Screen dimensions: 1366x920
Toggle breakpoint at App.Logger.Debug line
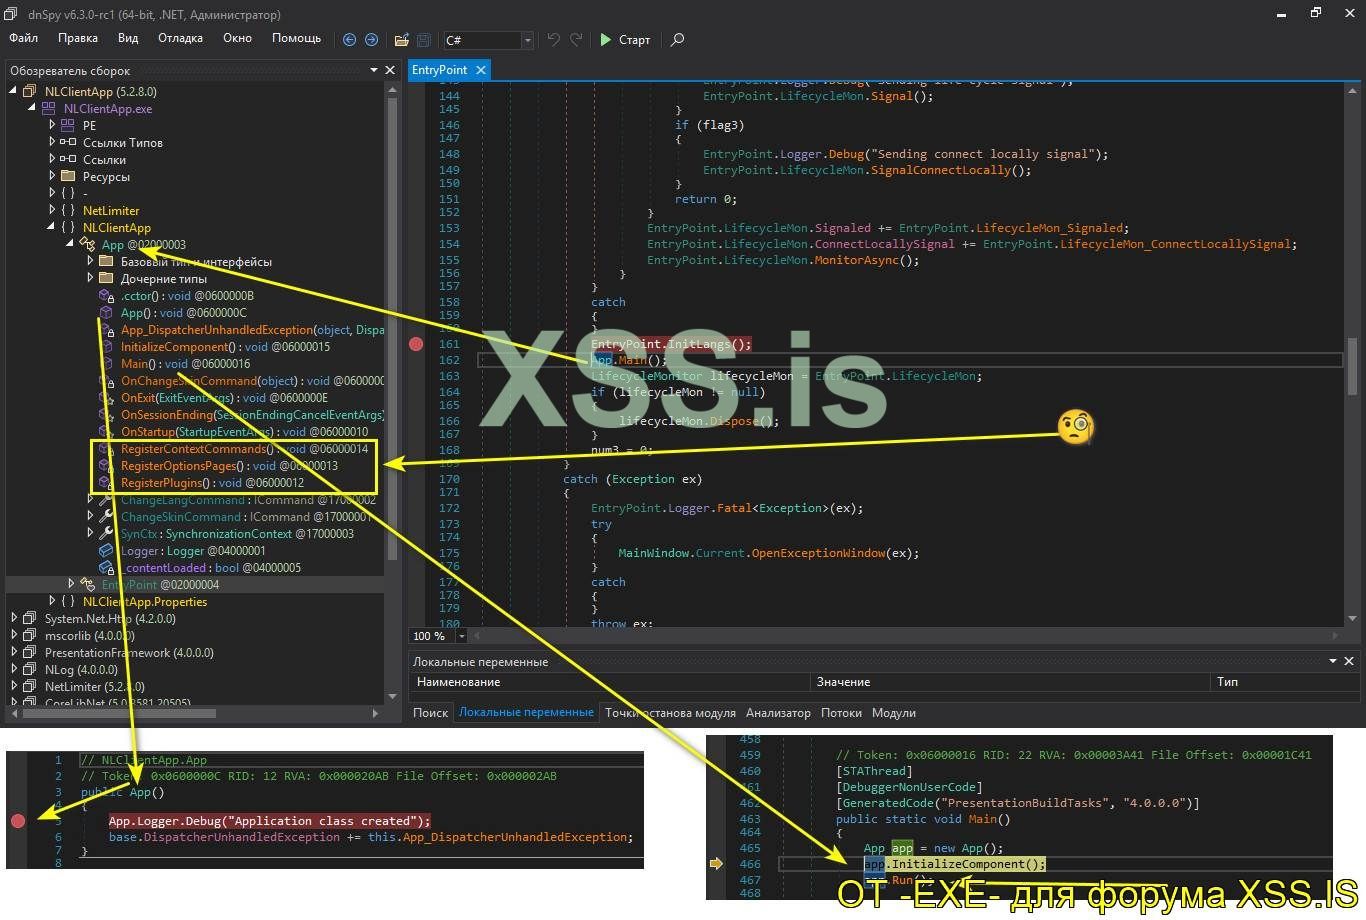pos(18,821)
